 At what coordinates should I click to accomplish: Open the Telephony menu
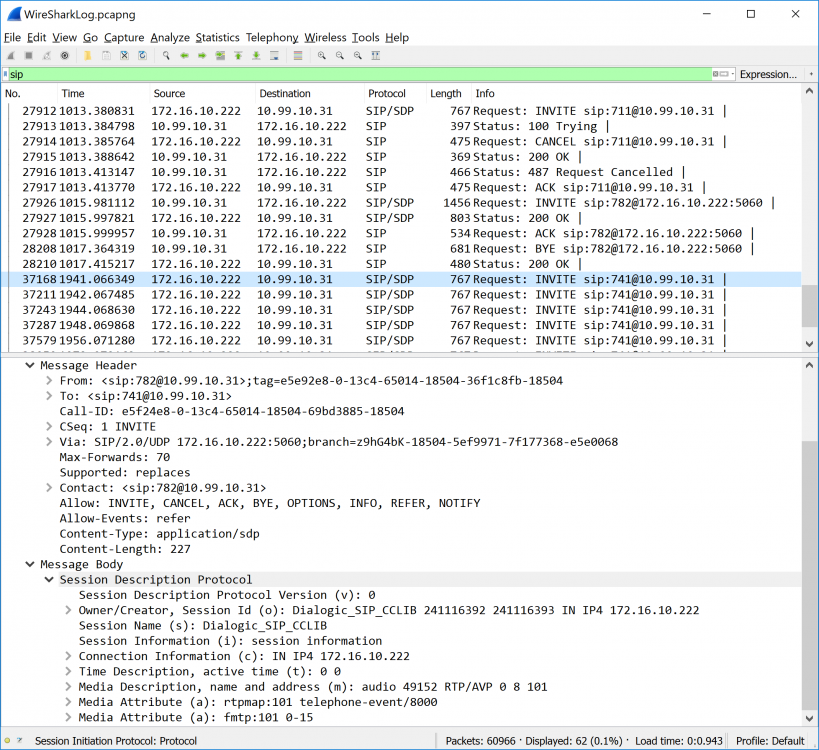(x=272, y=37)
